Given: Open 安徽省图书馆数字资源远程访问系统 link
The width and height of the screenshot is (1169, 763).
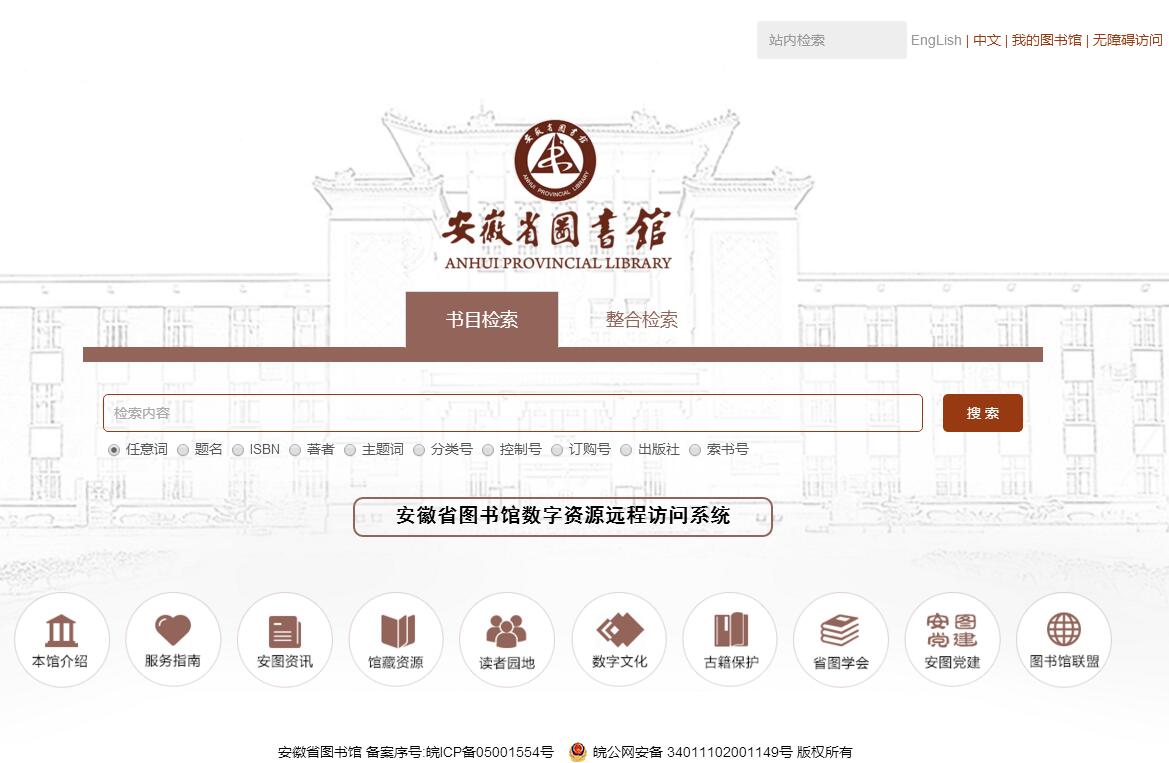Looking at the screenshot, I should tap(563, 516).
